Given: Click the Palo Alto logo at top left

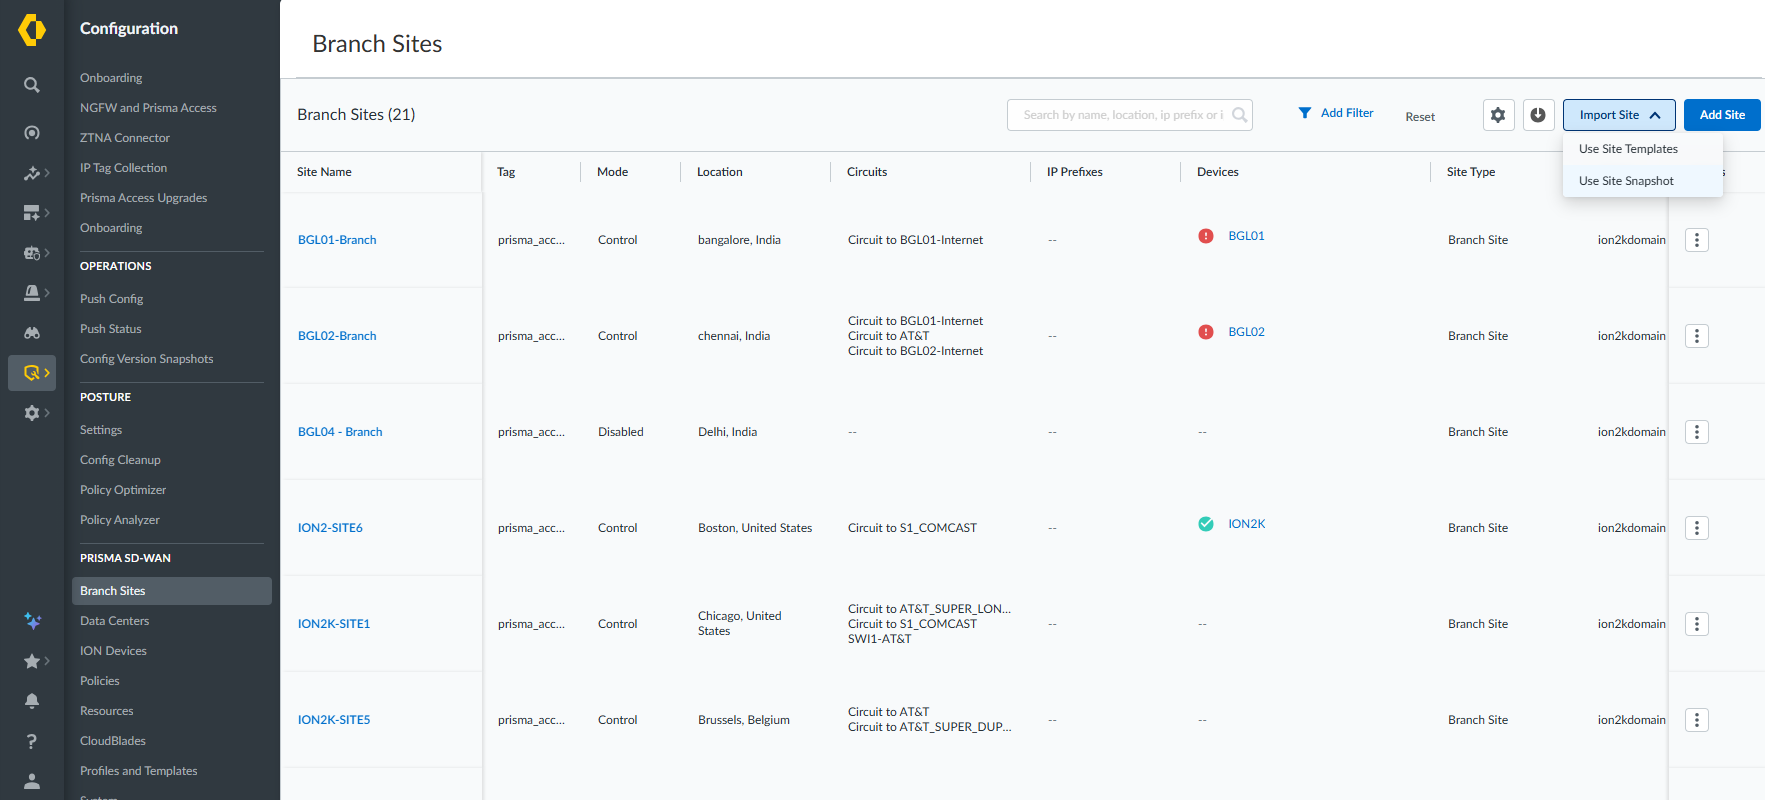Looking at the screenshot, I should [32, 30].
